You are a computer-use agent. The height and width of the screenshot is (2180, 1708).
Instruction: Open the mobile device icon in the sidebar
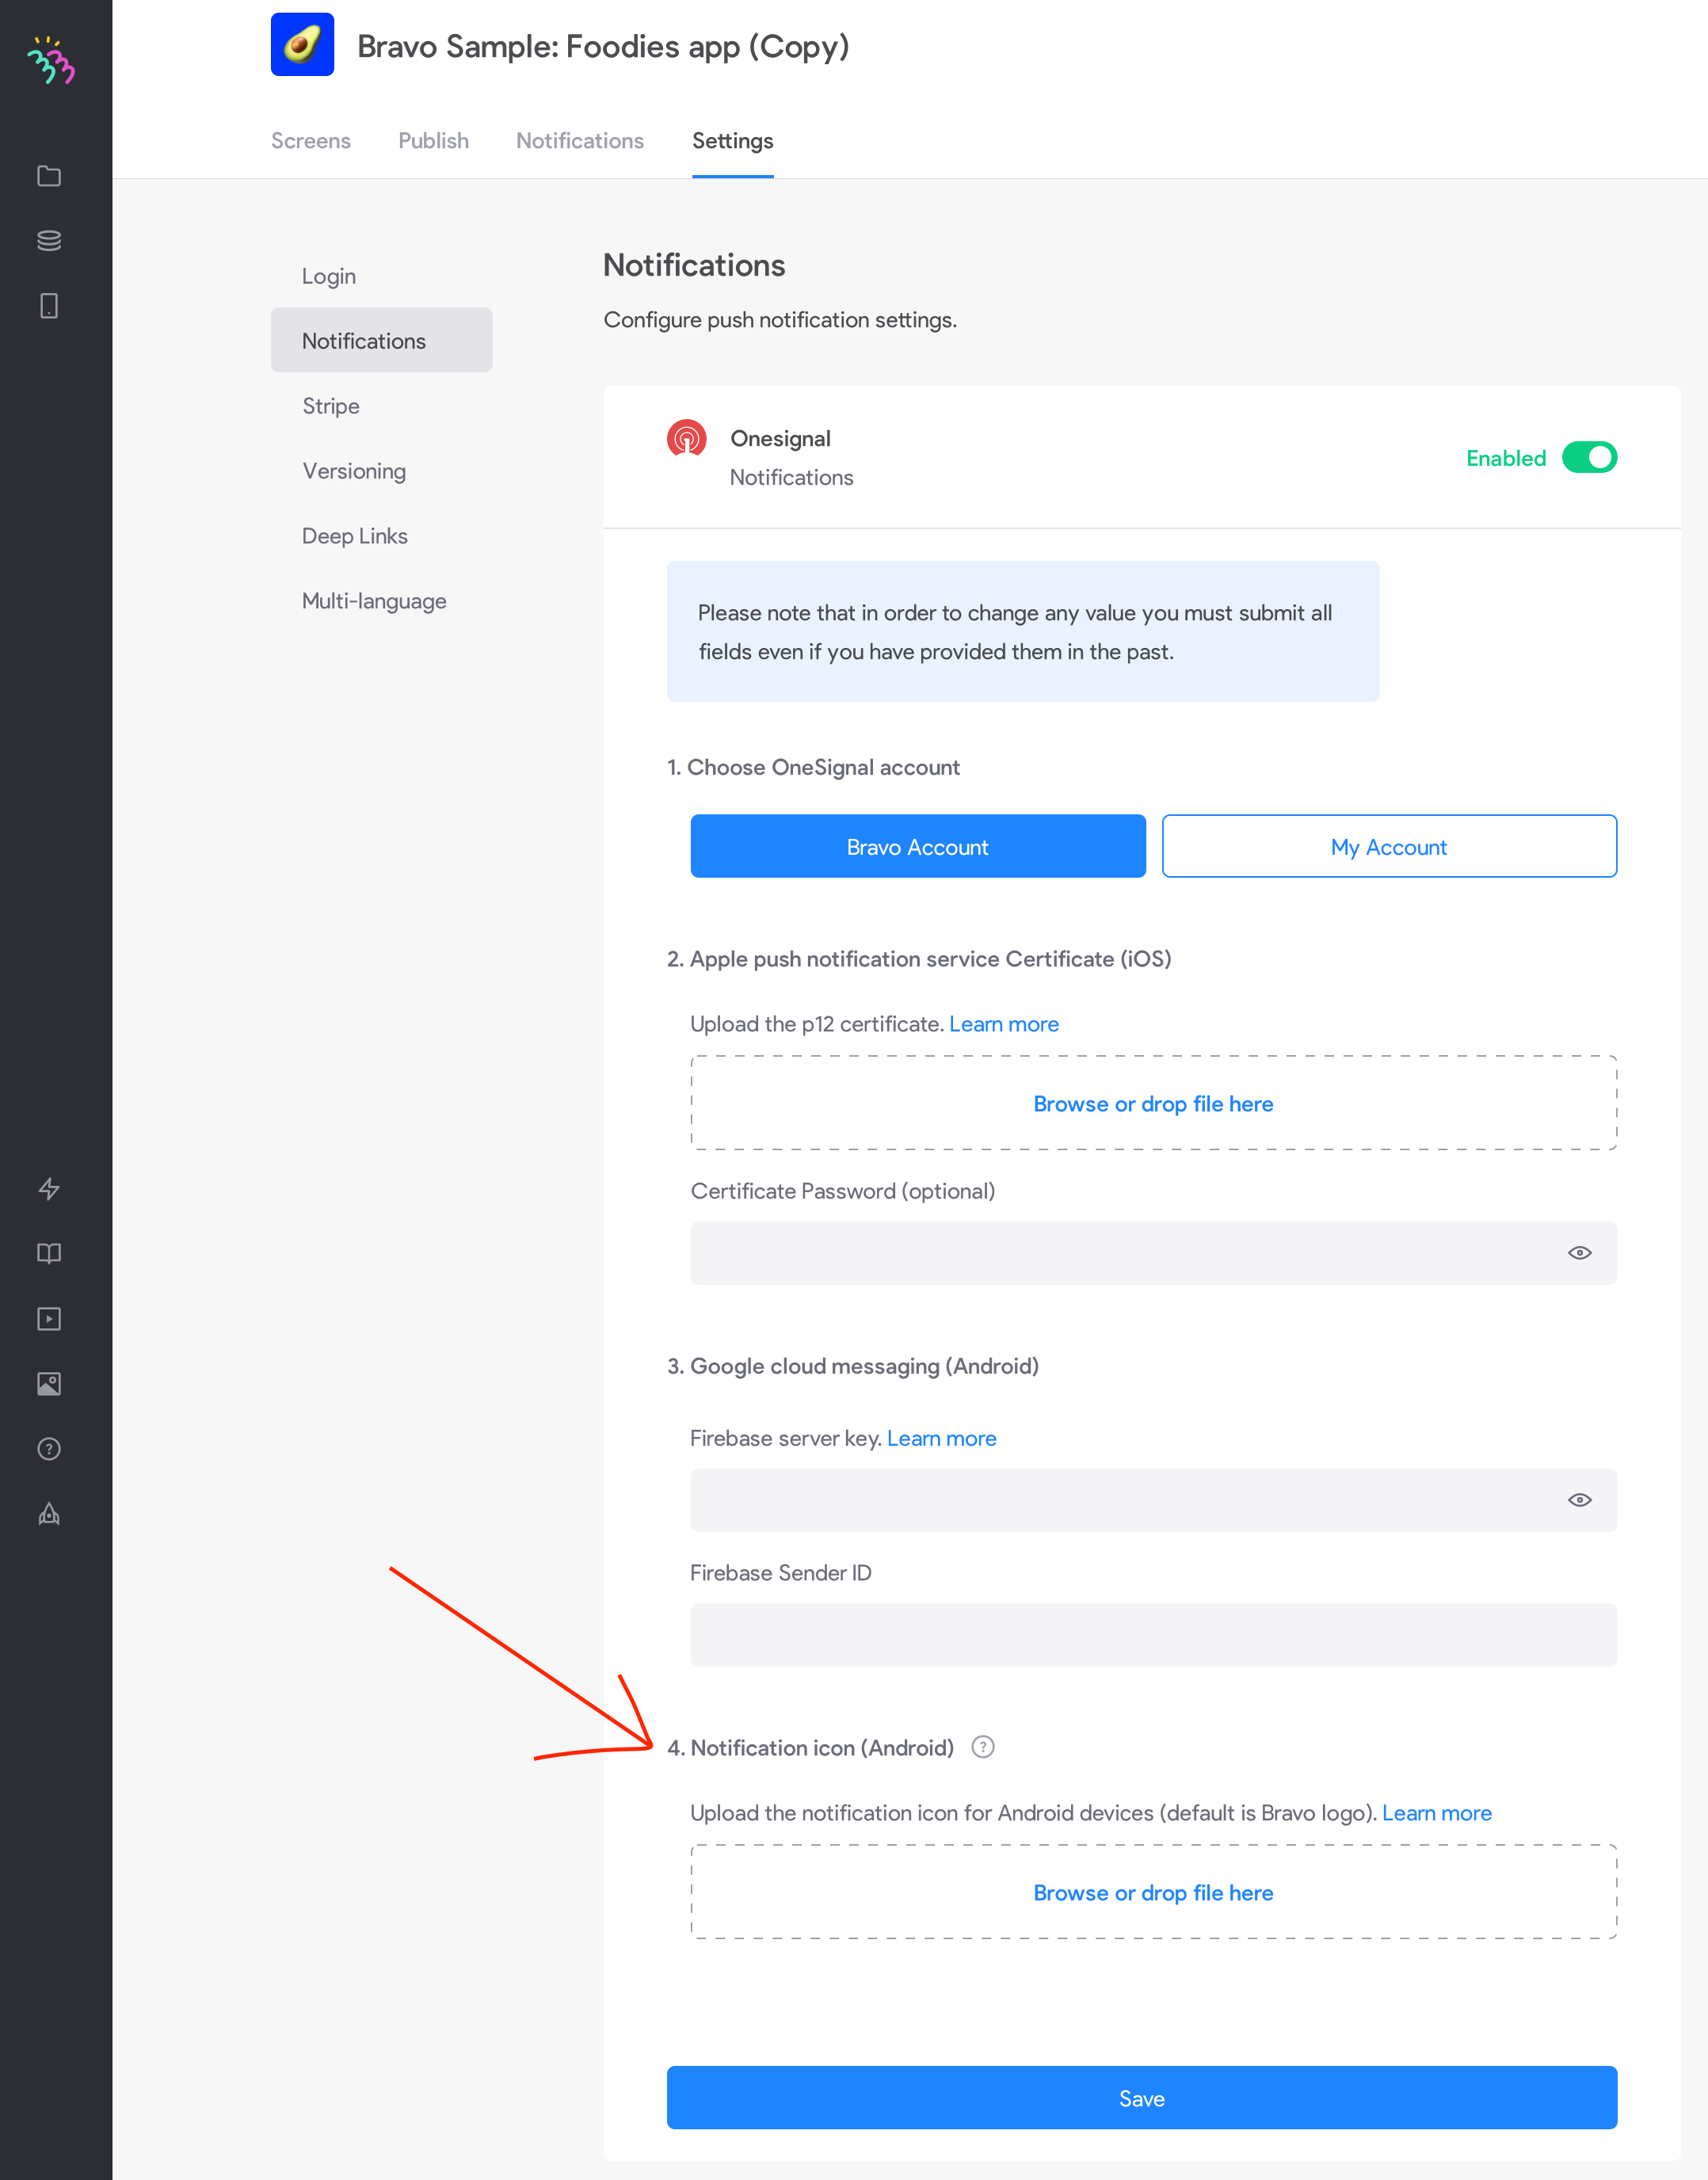click(x=49, y=306)
